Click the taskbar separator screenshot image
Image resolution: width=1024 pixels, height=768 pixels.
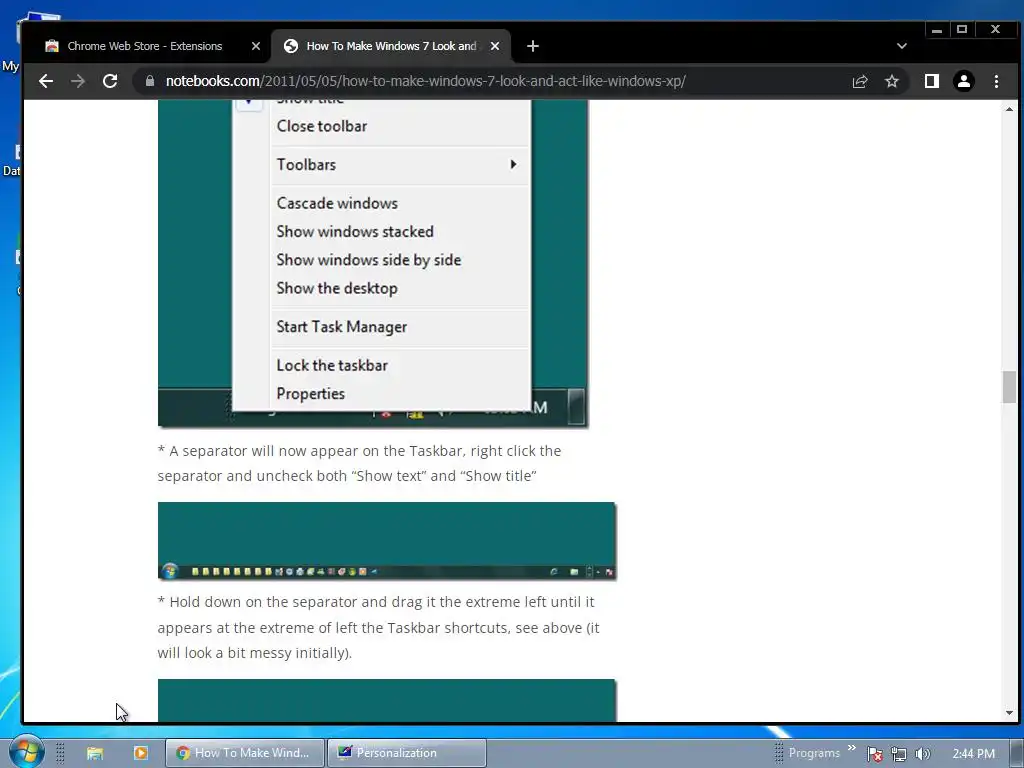(387, 541)
